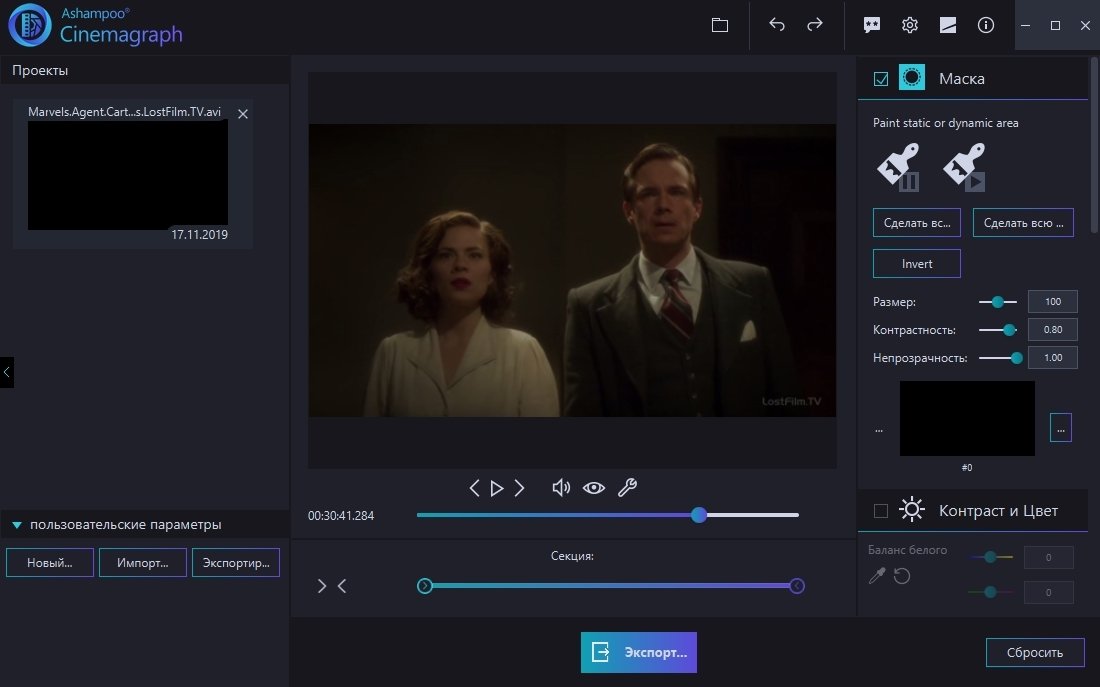Set section end with left chevron
Image resolution: width=1100 pixels, height=687 pixels.
[x=342, y=586]
